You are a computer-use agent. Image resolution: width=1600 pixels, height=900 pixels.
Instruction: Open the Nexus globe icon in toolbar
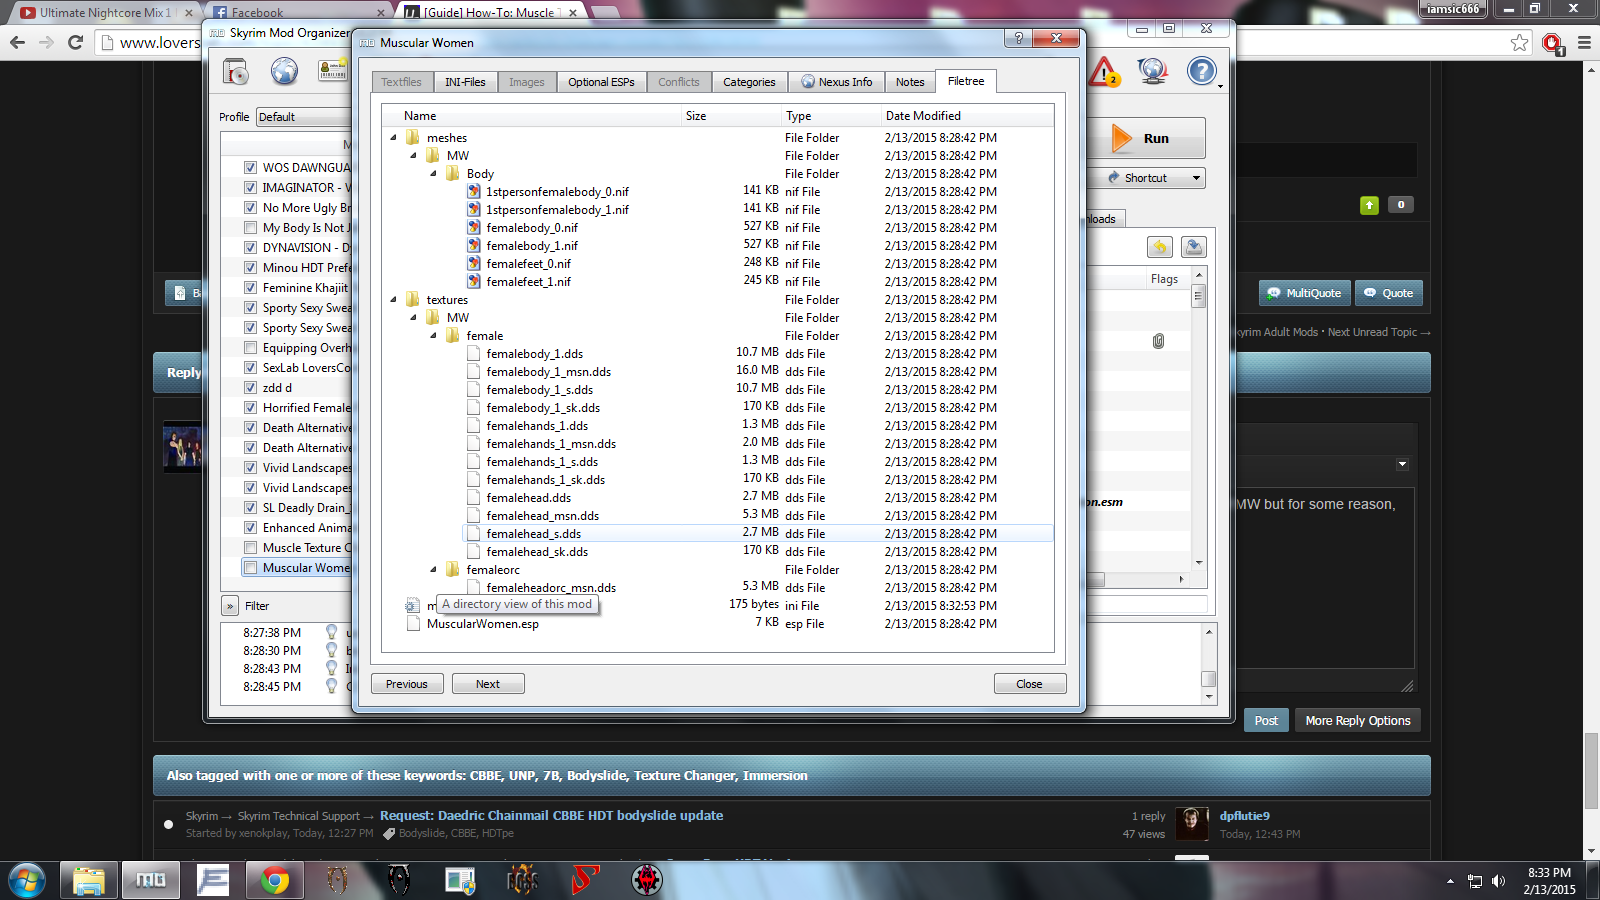[x=285, y=72]
